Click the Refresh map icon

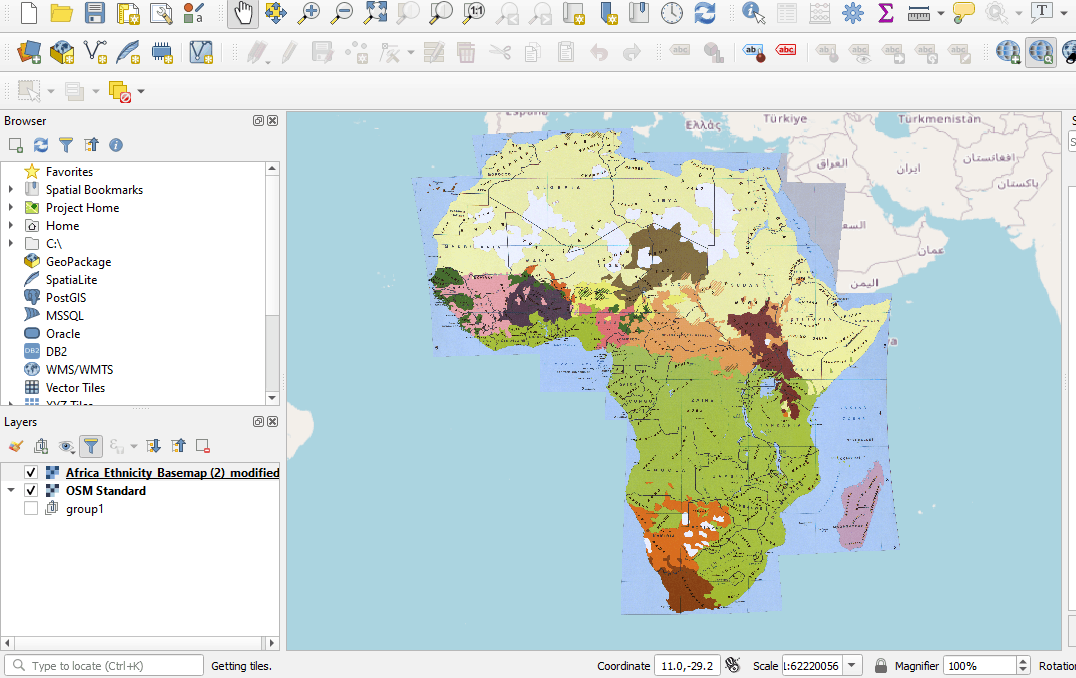pos(705,13)
